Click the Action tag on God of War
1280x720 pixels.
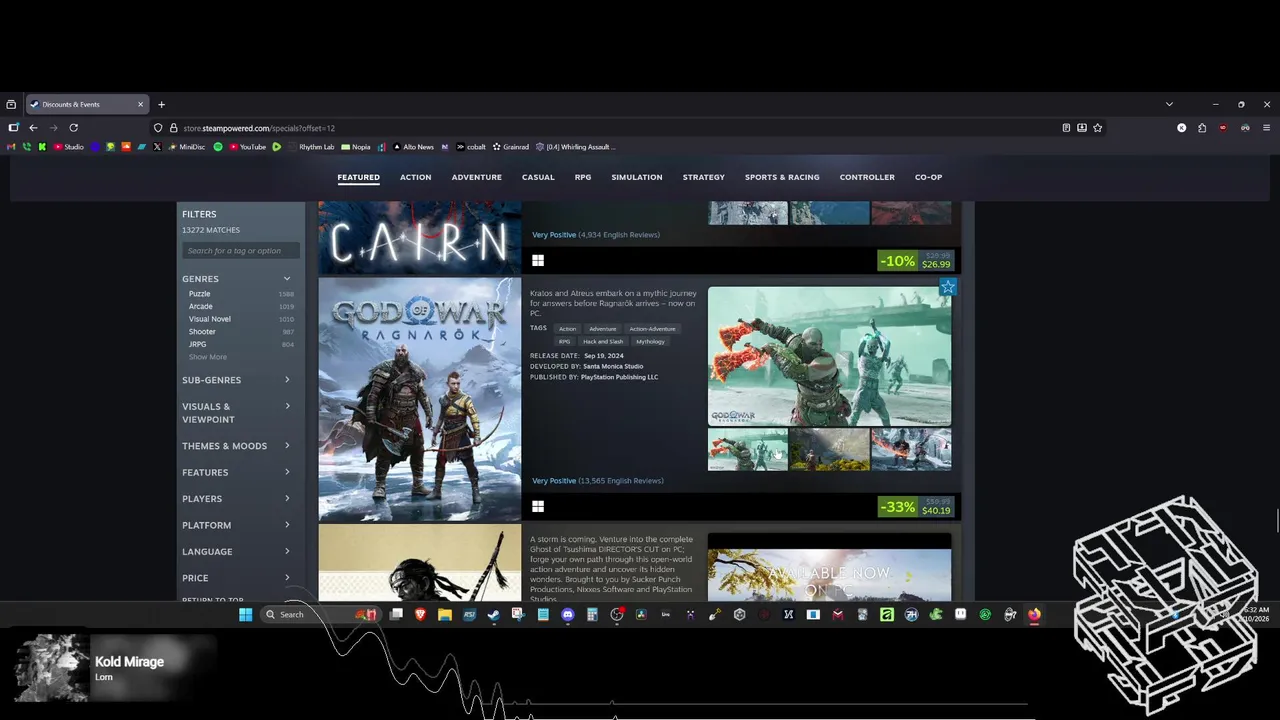pyautogui.click(x=567, y=329)
